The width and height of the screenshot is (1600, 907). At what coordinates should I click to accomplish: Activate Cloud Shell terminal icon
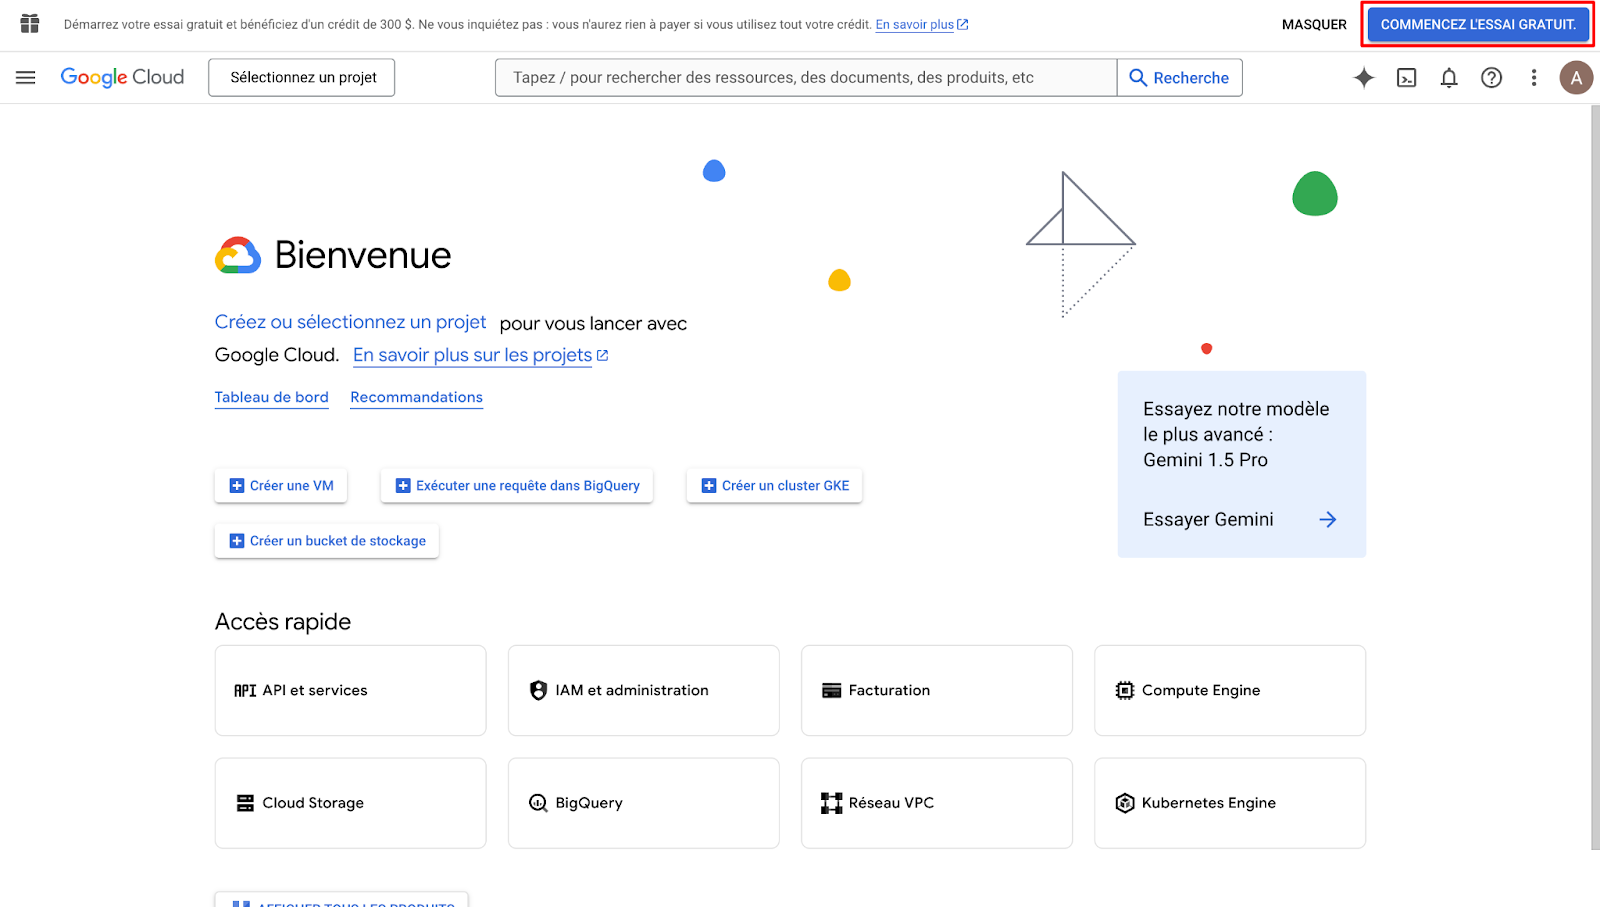click(x=1407, y=77)
